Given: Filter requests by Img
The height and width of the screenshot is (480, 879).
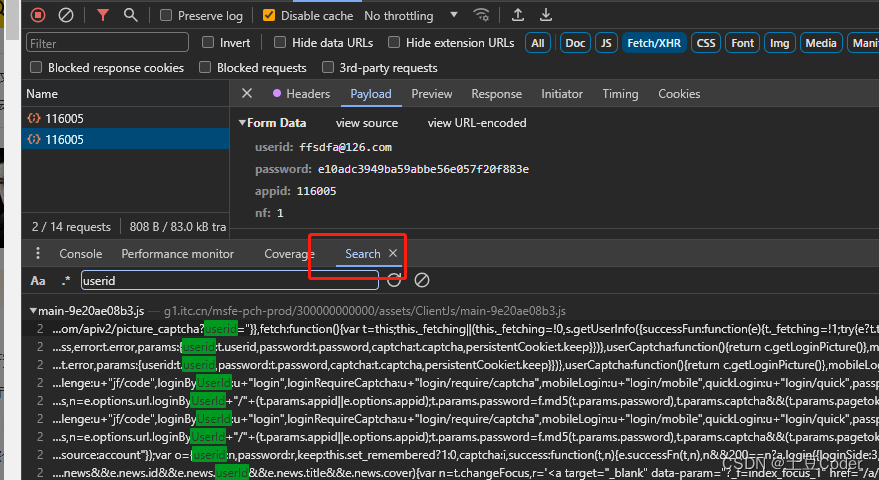Looking at the screenshot, I should 779,43.
